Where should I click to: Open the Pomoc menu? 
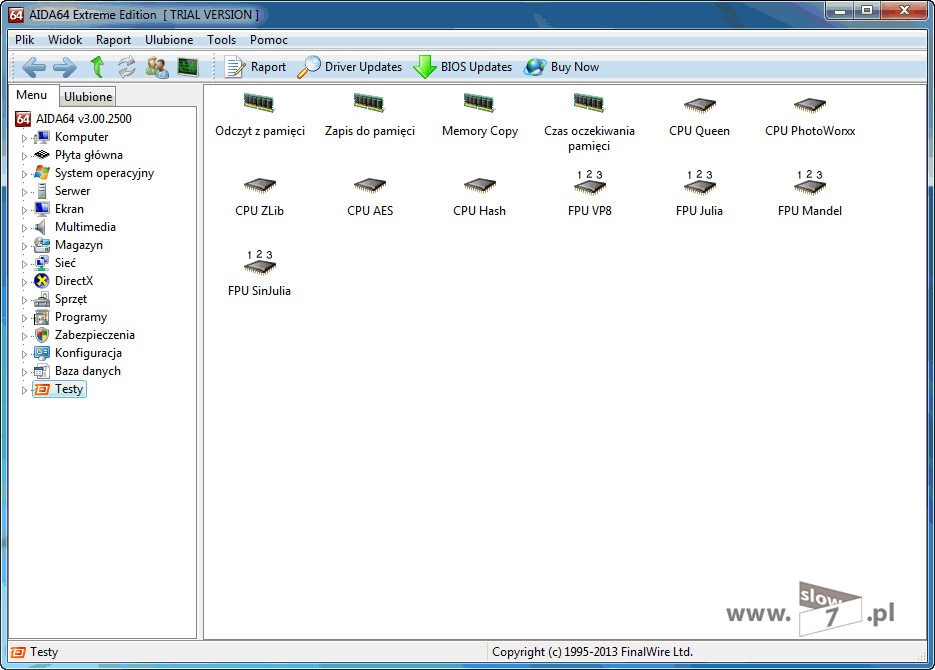coord(269,40)
